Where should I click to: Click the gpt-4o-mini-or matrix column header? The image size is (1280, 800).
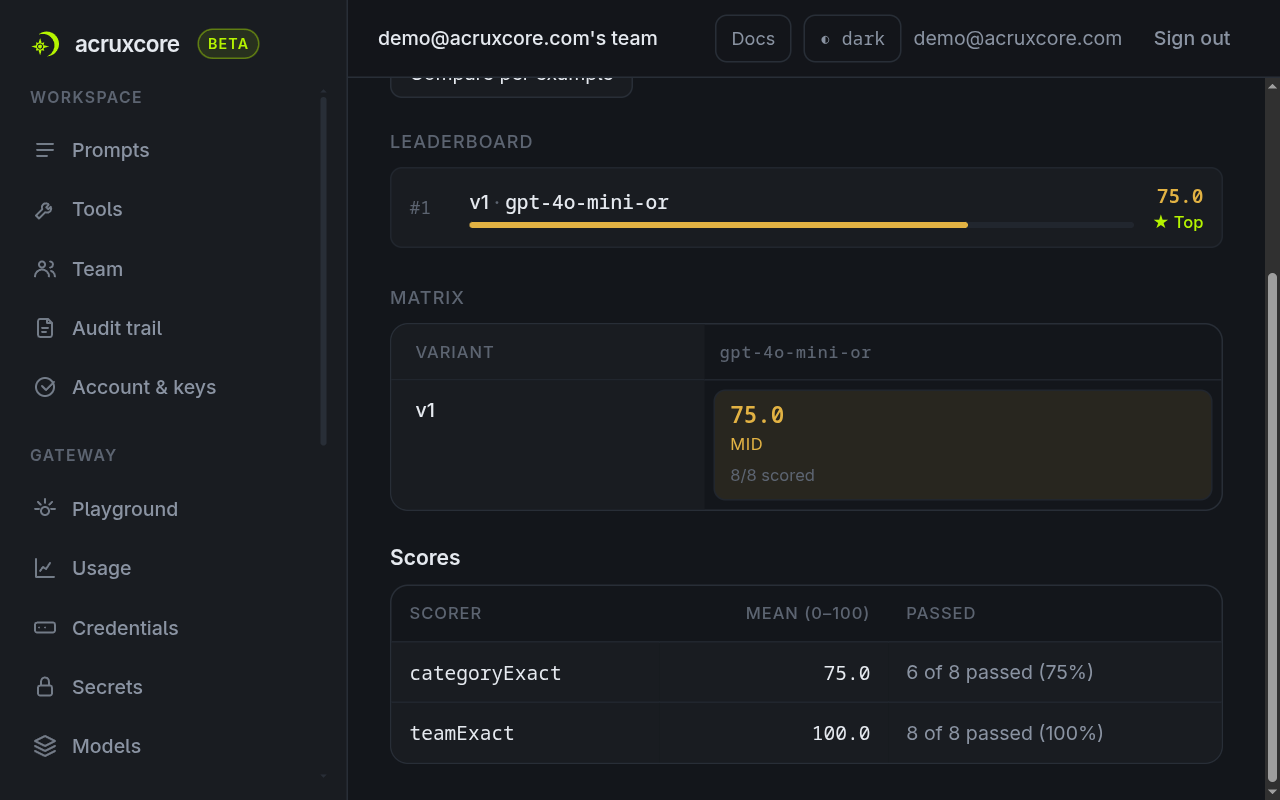point(795,352)
